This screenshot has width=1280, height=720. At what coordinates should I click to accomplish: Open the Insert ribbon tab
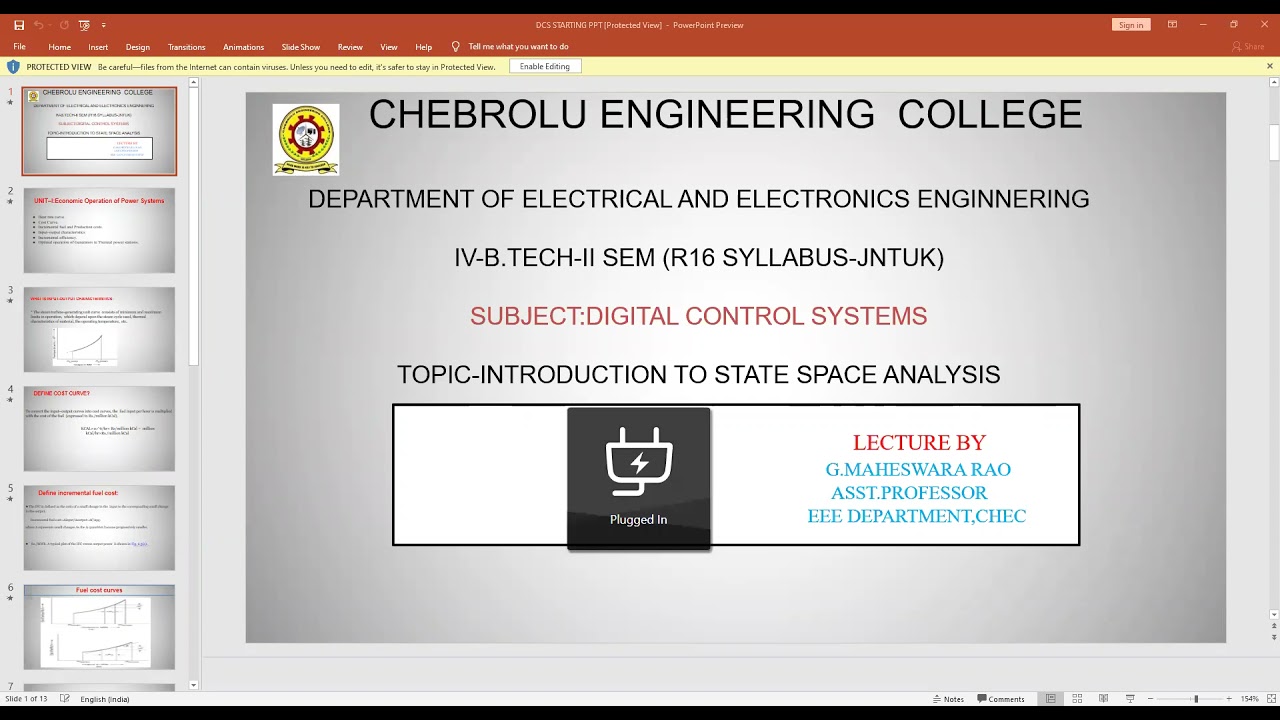coord(98,47)
